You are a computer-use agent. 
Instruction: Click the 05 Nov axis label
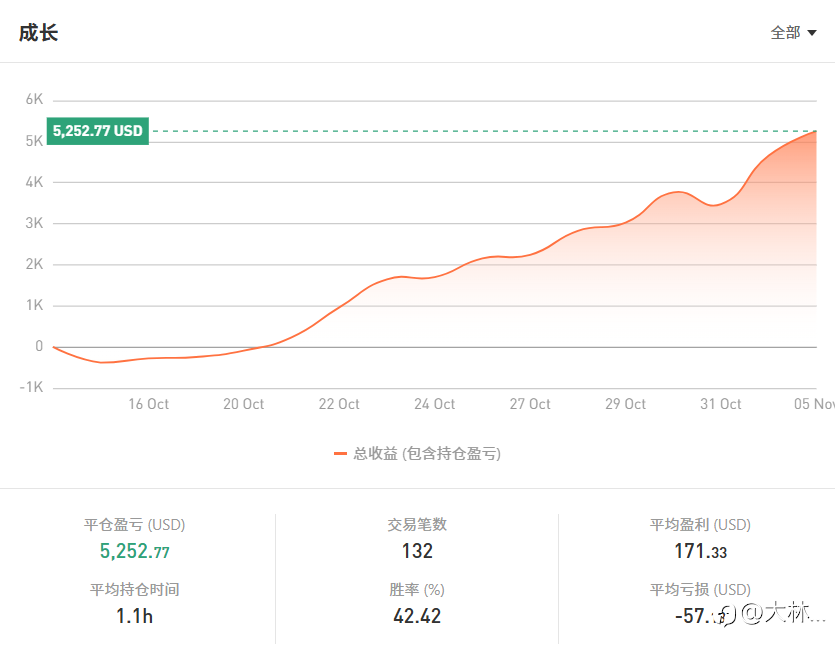tap(813, 404)
